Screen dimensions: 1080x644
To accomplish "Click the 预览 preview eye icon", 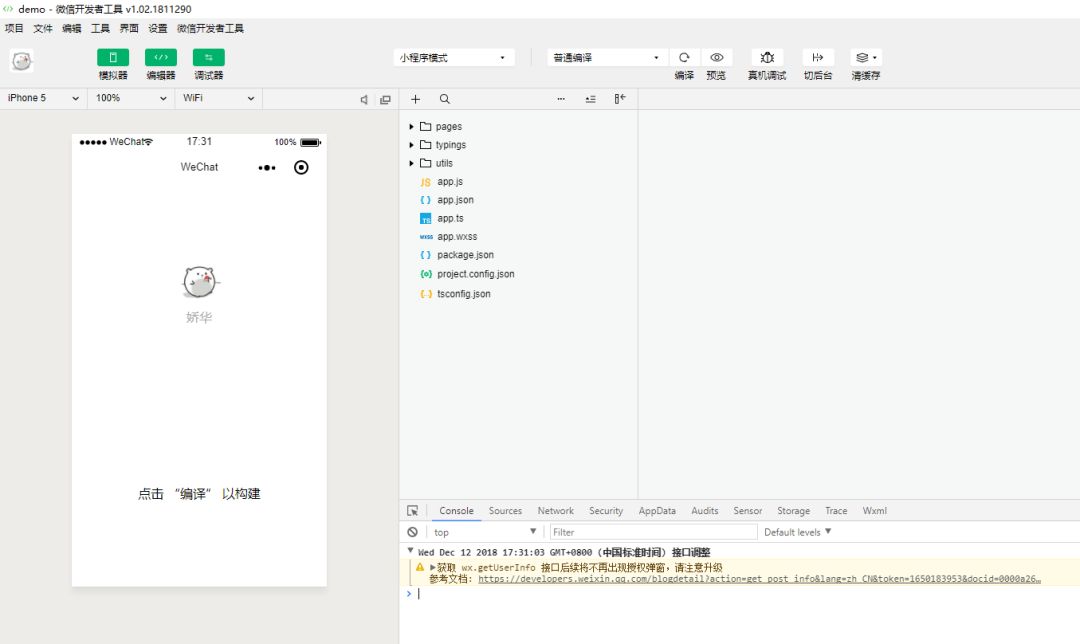I will (716, 57).
